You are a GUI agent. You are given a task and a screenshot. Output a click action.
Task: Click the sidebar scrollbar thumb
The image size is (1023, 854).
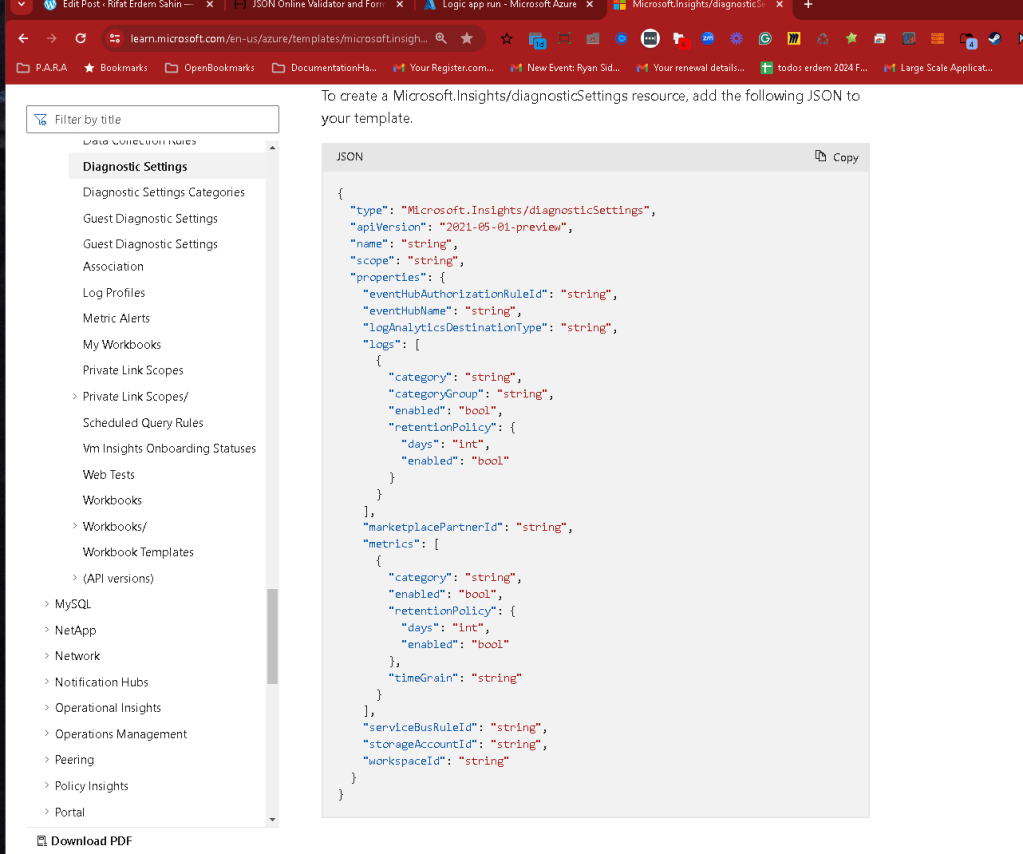tap(273, 636)
